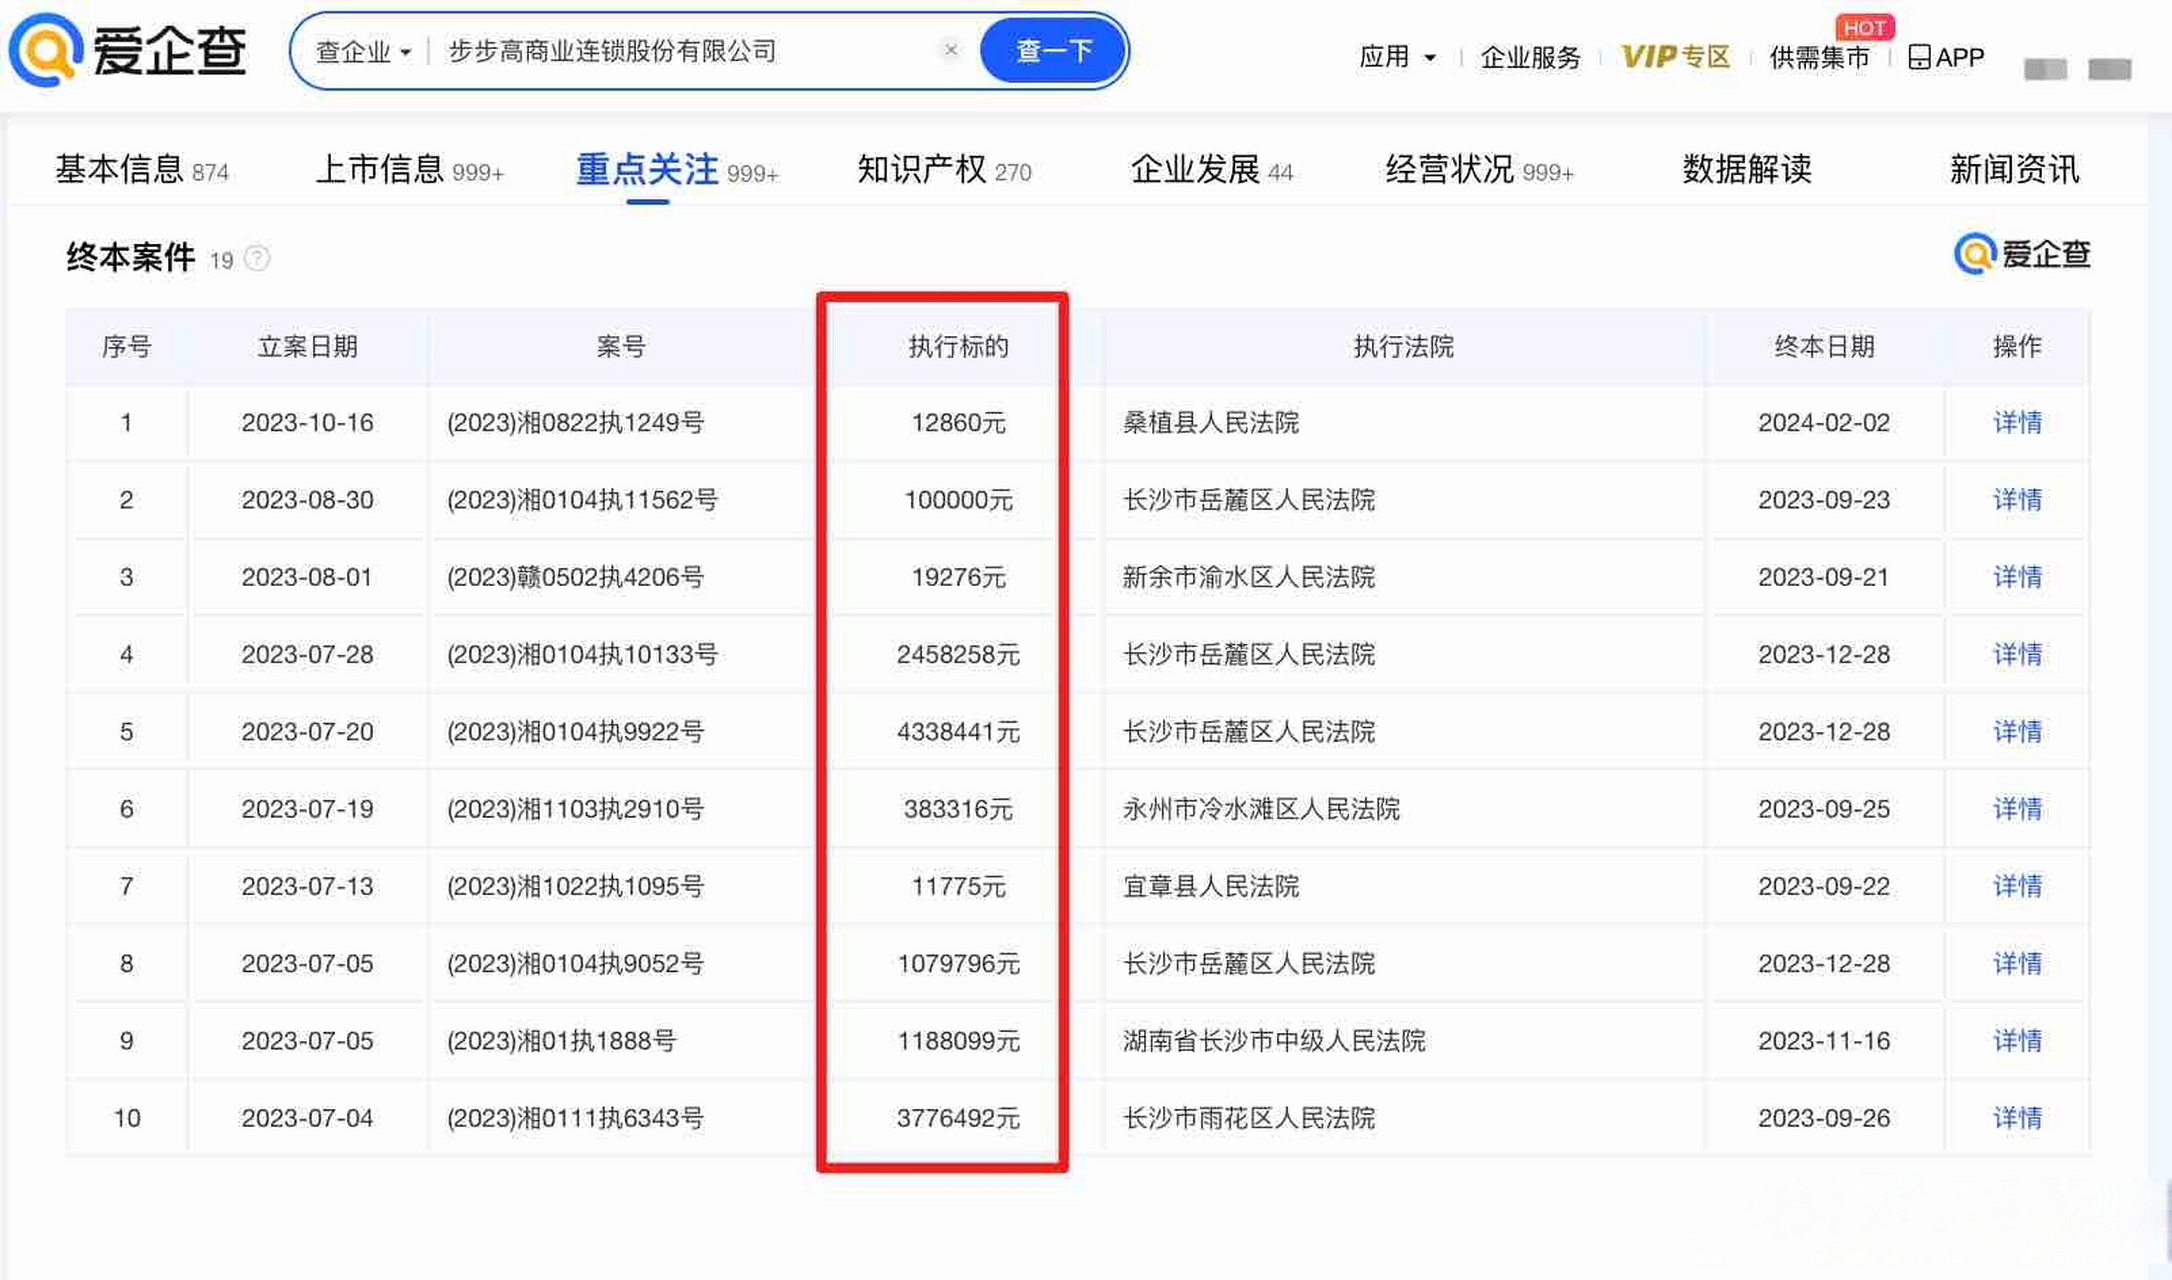The height and width of the screenshot is (1280, 2172).
Task: Click court name 桑植县人民法院
Action: [x=1210, y=422]
